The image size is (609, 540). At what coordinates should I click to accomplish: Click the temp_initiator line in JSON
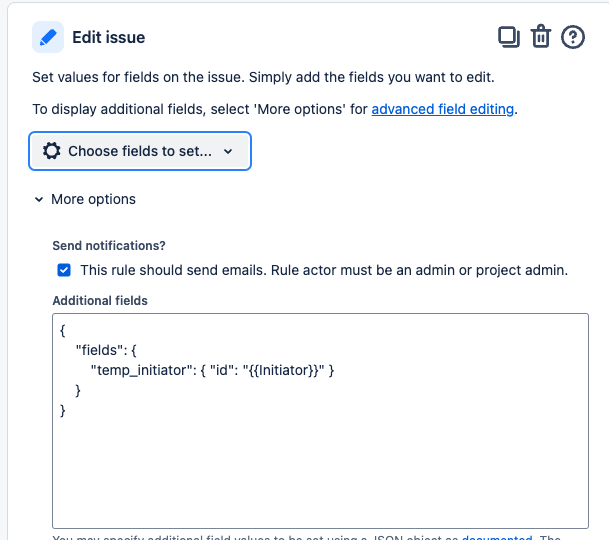pyautogui.click(x=212, y=370)
